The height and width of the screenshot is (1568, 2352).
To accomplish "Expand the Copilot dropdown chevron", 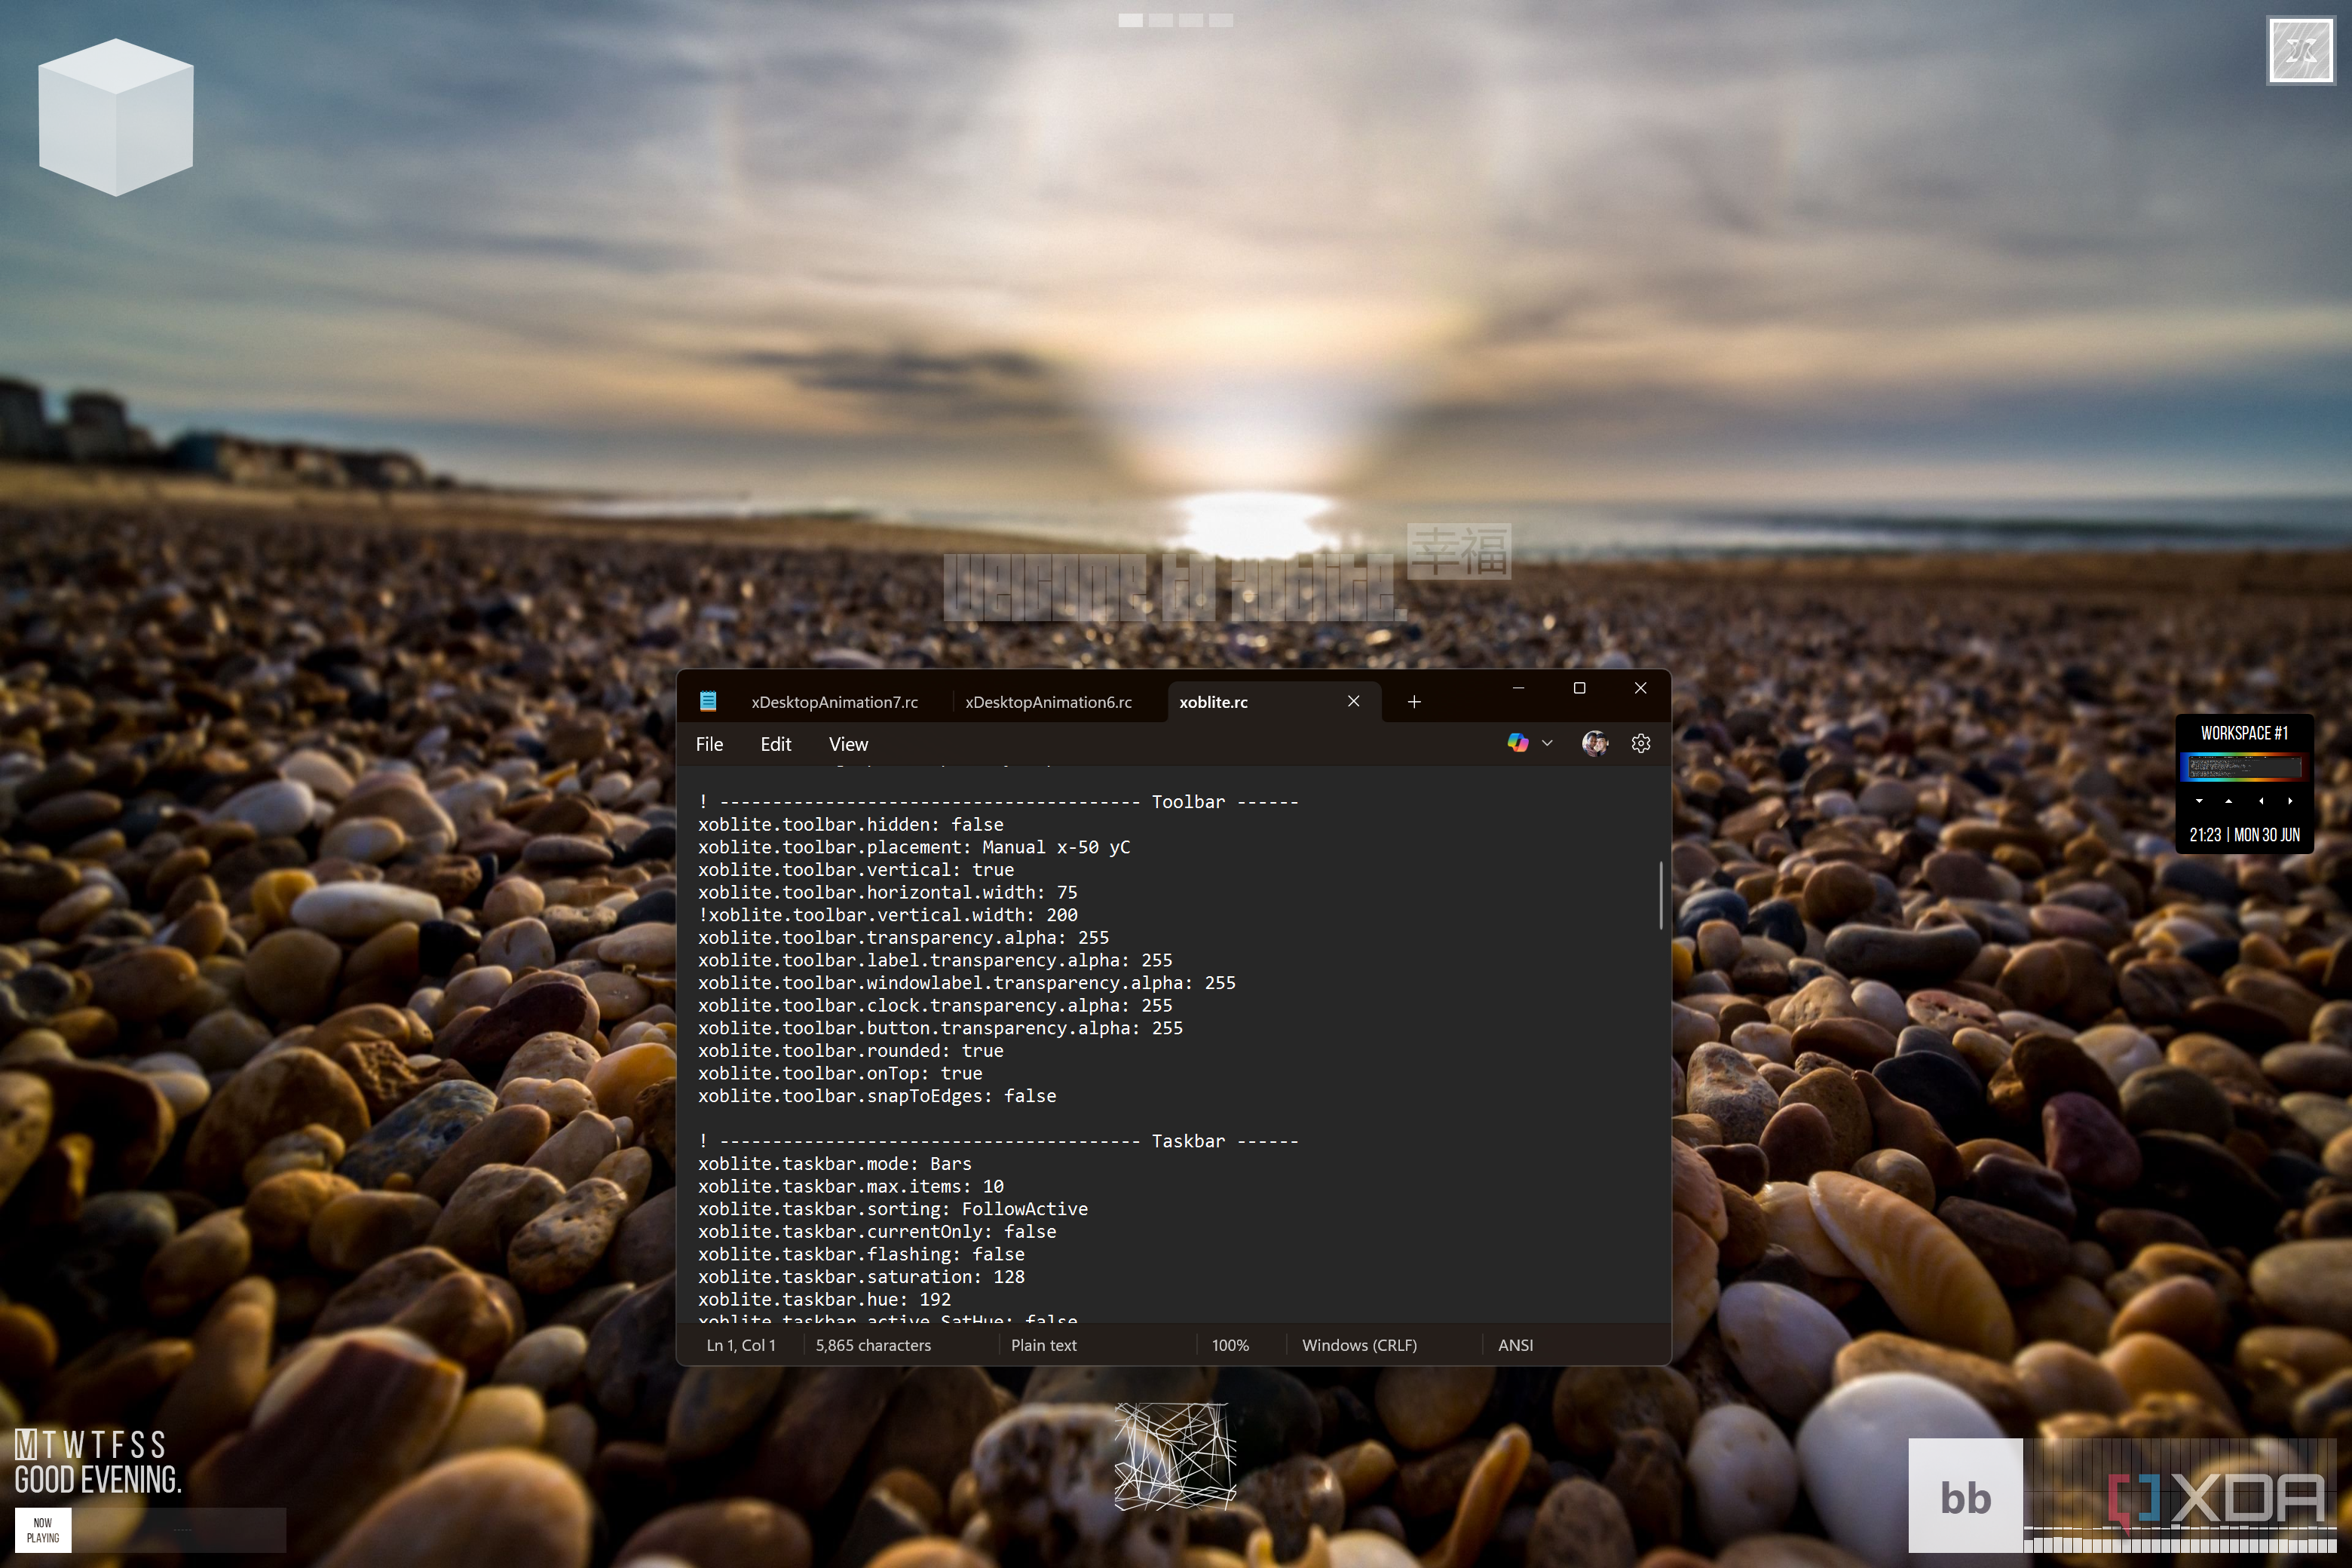I will (1547, 743).
